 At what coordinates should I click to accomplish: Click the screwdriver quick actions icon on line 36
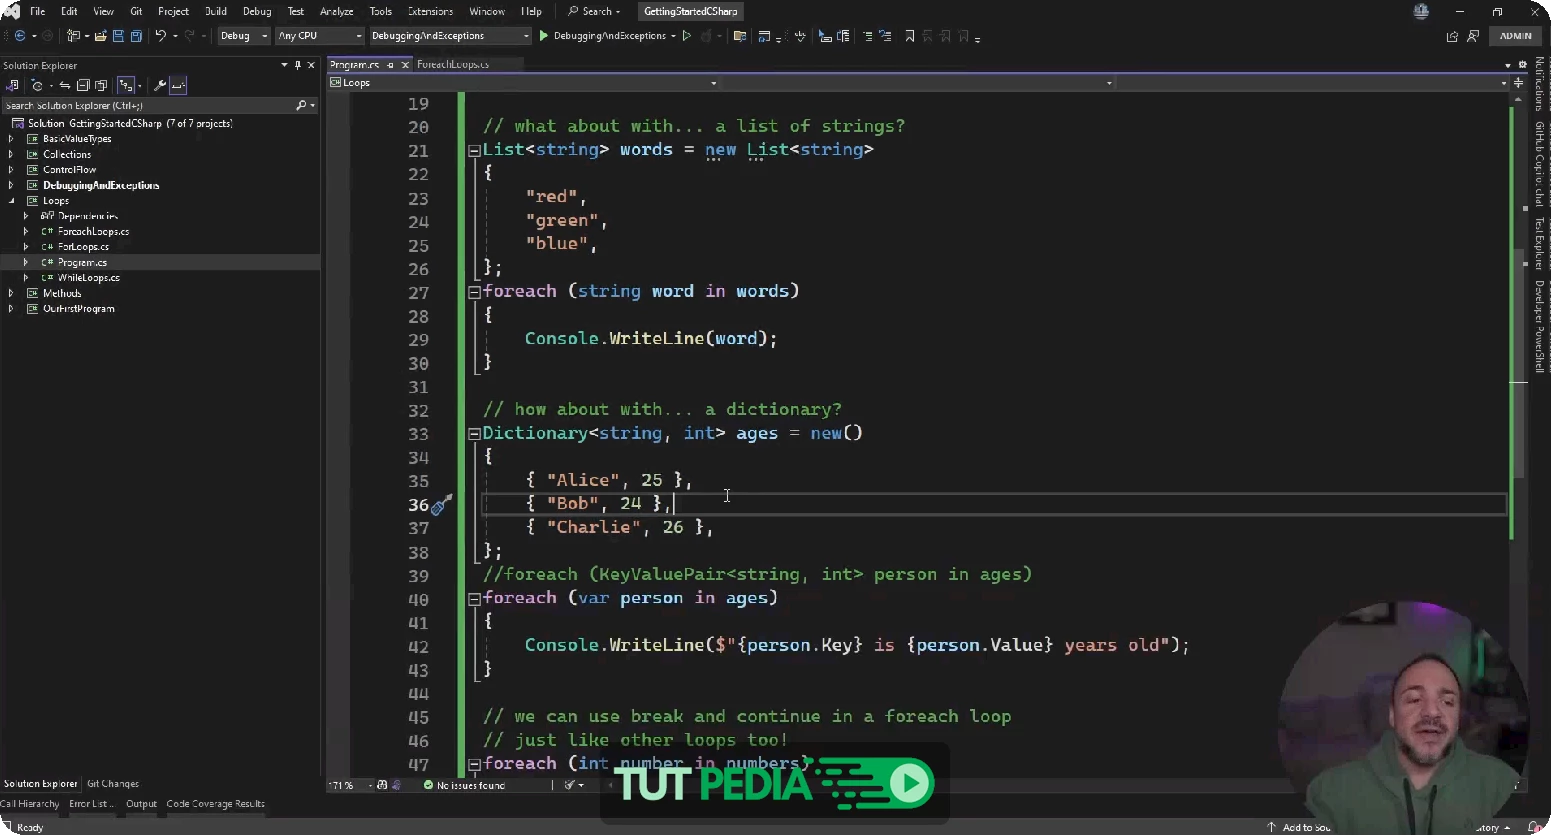tap(441, 504)
